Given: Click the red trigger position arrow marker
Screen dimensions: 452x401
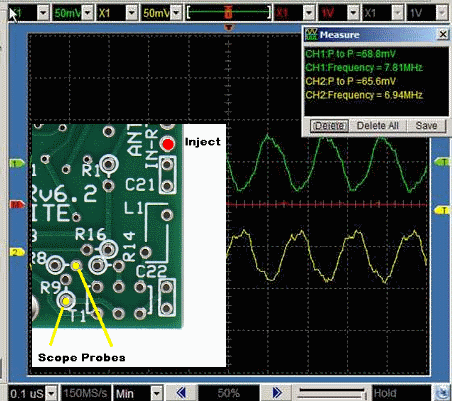Looking at the screenshot, I should click(x=228, y=27).
